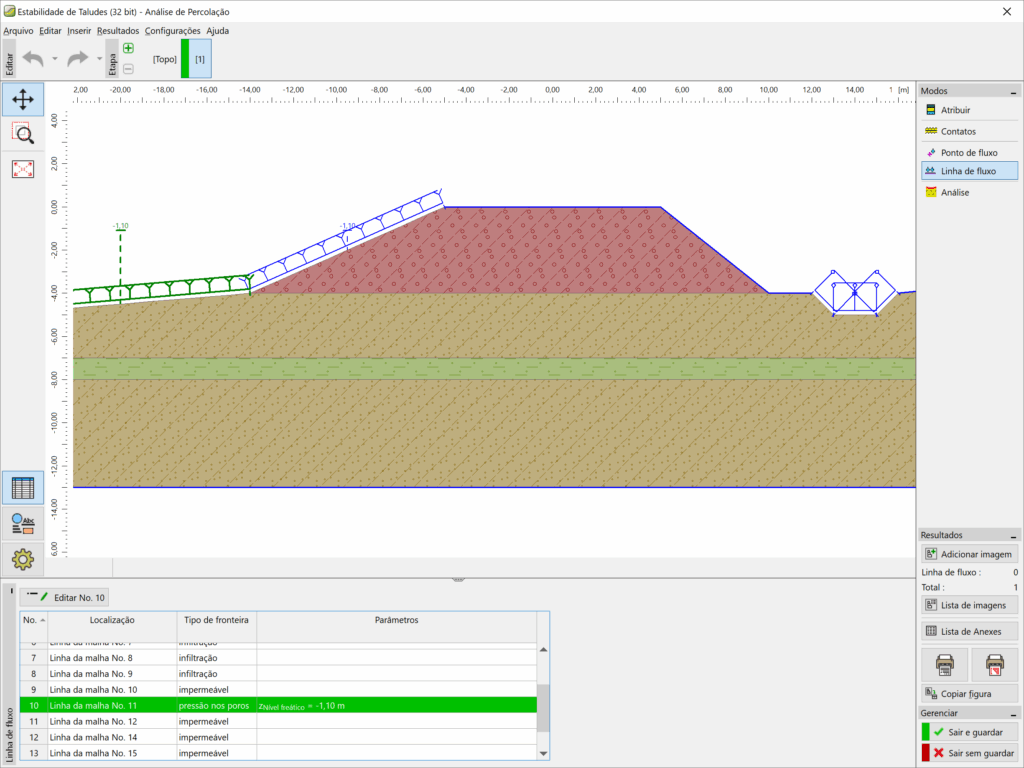Click the print view icon with red mark
The width and height of the screenshot is (1024, 768).
pyautogui.click(x=995, y=665)
